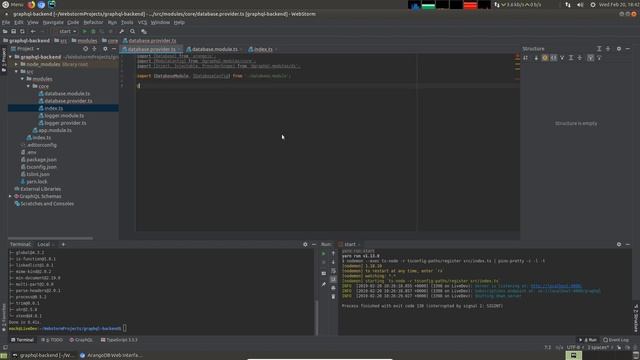Open the Tools menu
The image size is (640, 360).
127,22
